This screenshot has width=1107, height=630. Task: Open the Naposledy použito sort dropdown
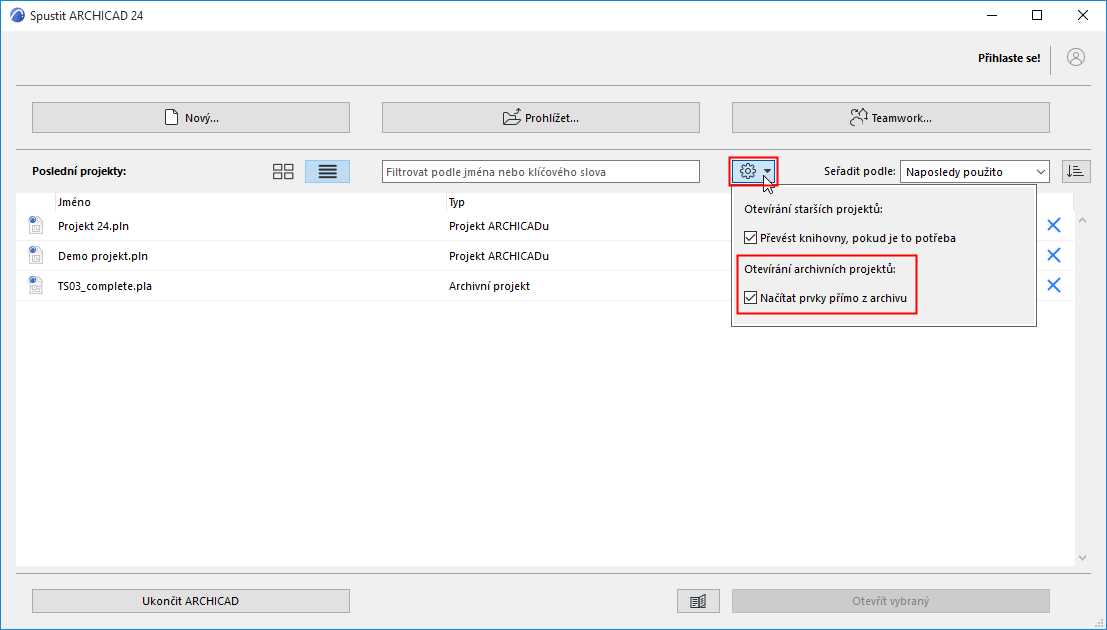tap(973, 171)
